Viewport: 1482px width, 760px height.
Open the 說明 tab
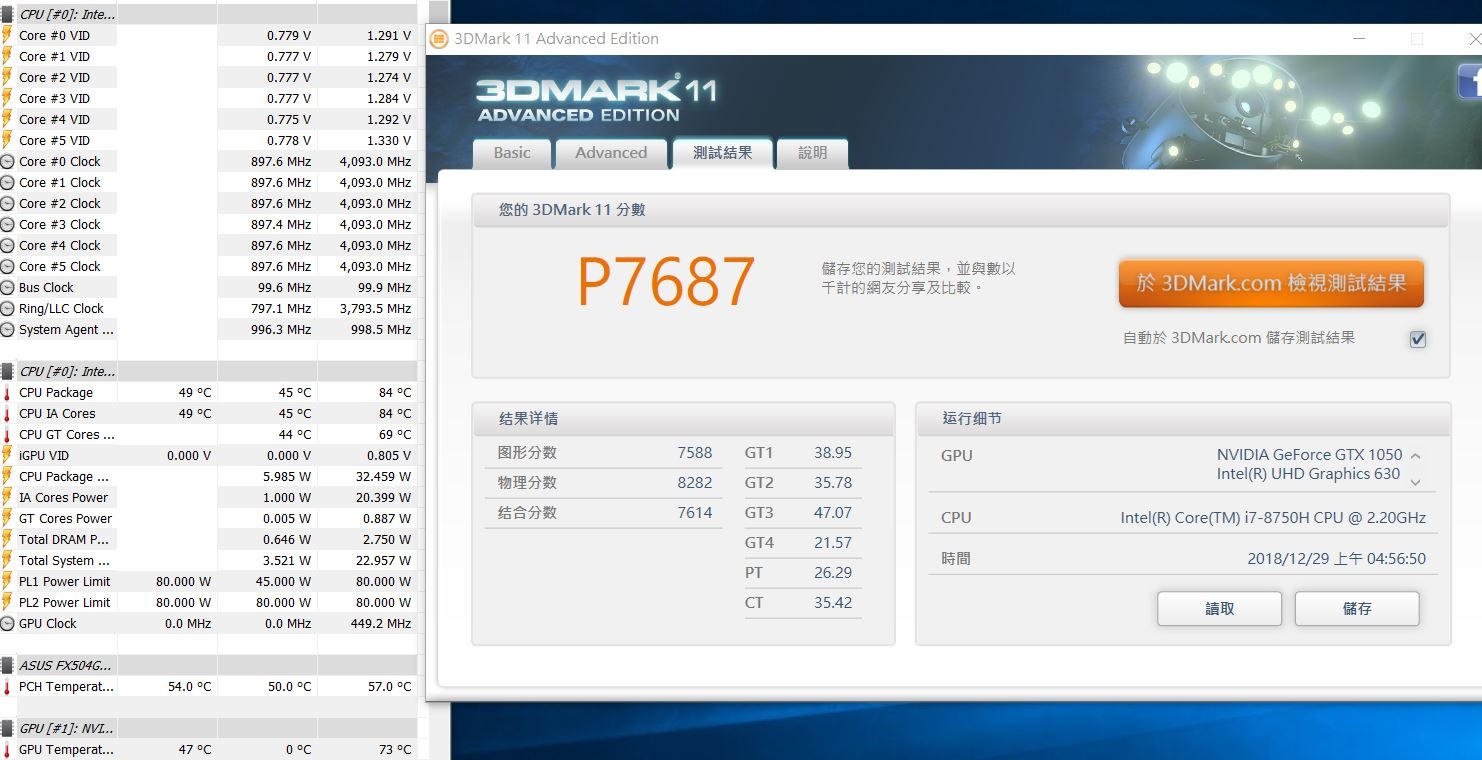tap(812, 153)
